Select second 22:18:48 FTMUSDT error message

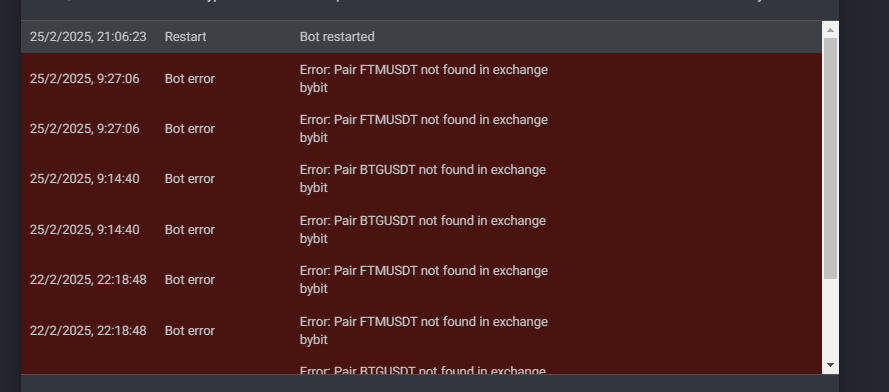click(424, 330)
